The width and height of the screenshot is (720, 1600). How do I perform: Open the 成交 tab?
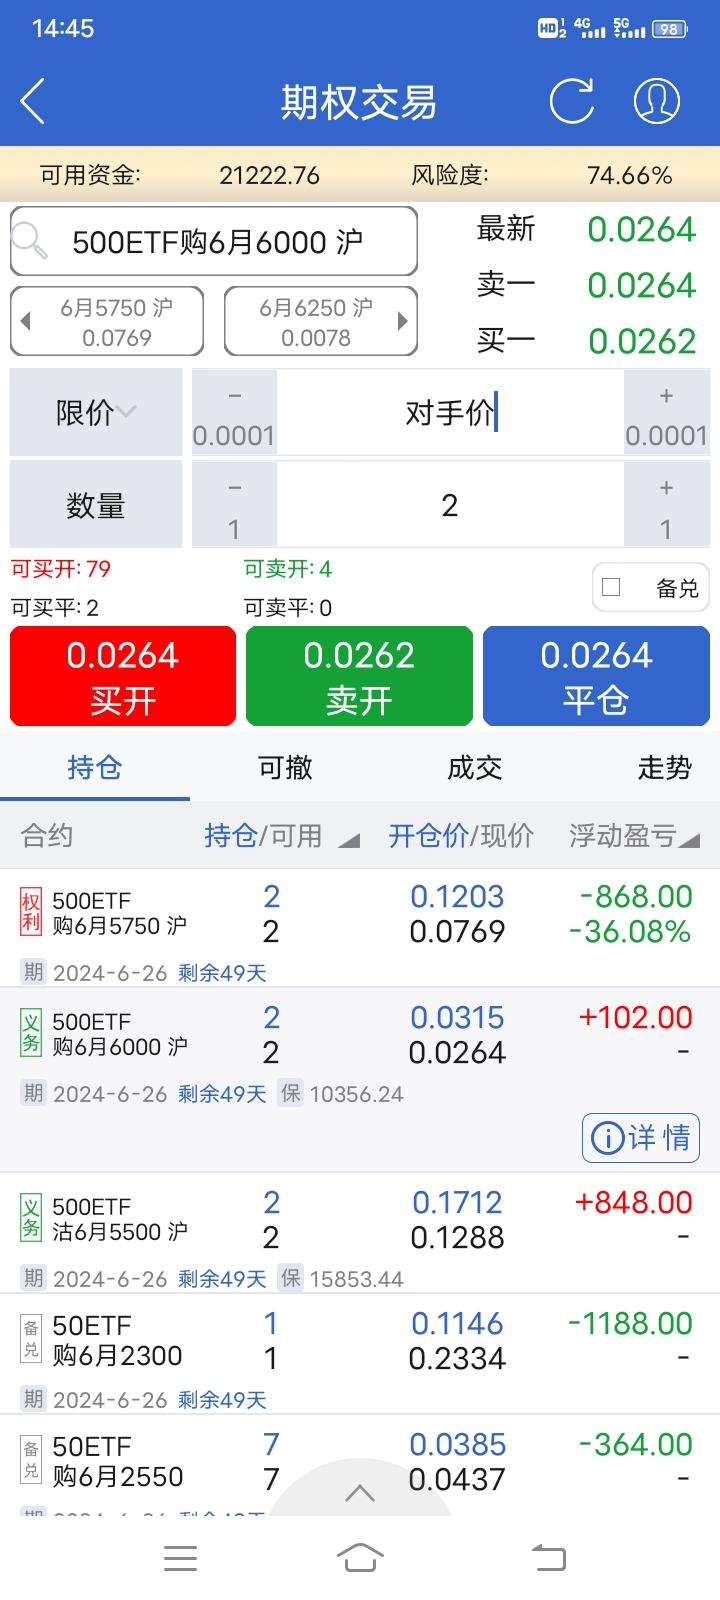tap(474, 768)
